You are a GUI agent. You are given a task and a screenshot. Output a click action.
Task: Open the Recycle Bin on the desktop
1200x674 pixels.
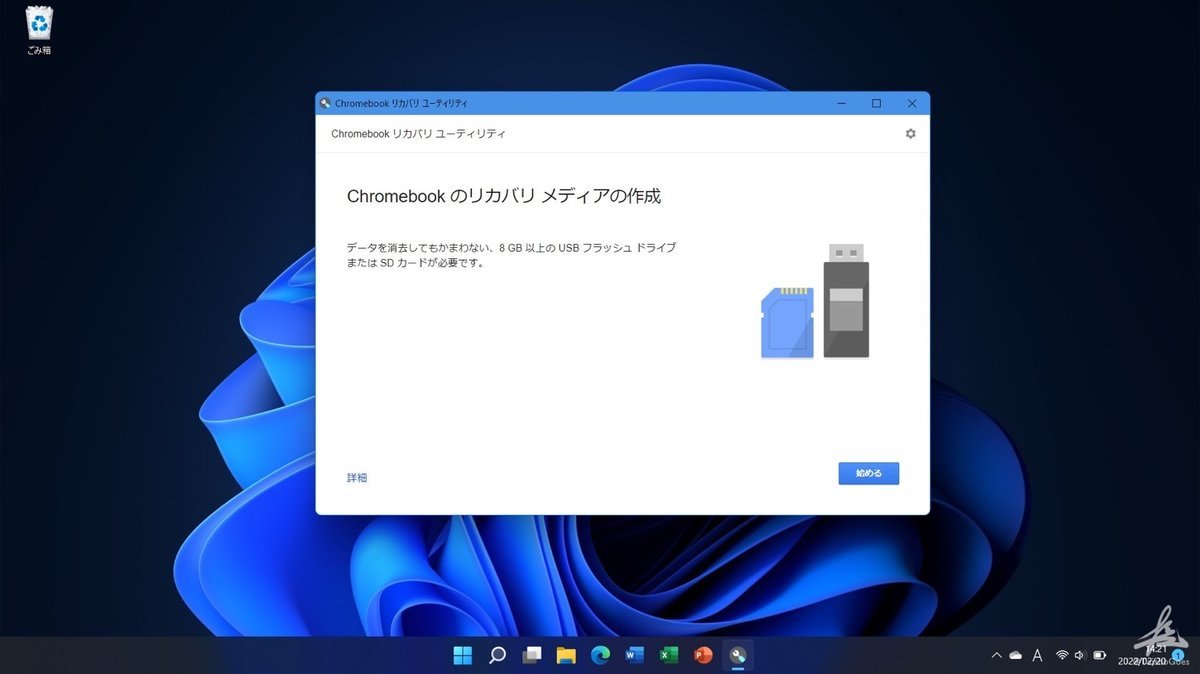39,28
